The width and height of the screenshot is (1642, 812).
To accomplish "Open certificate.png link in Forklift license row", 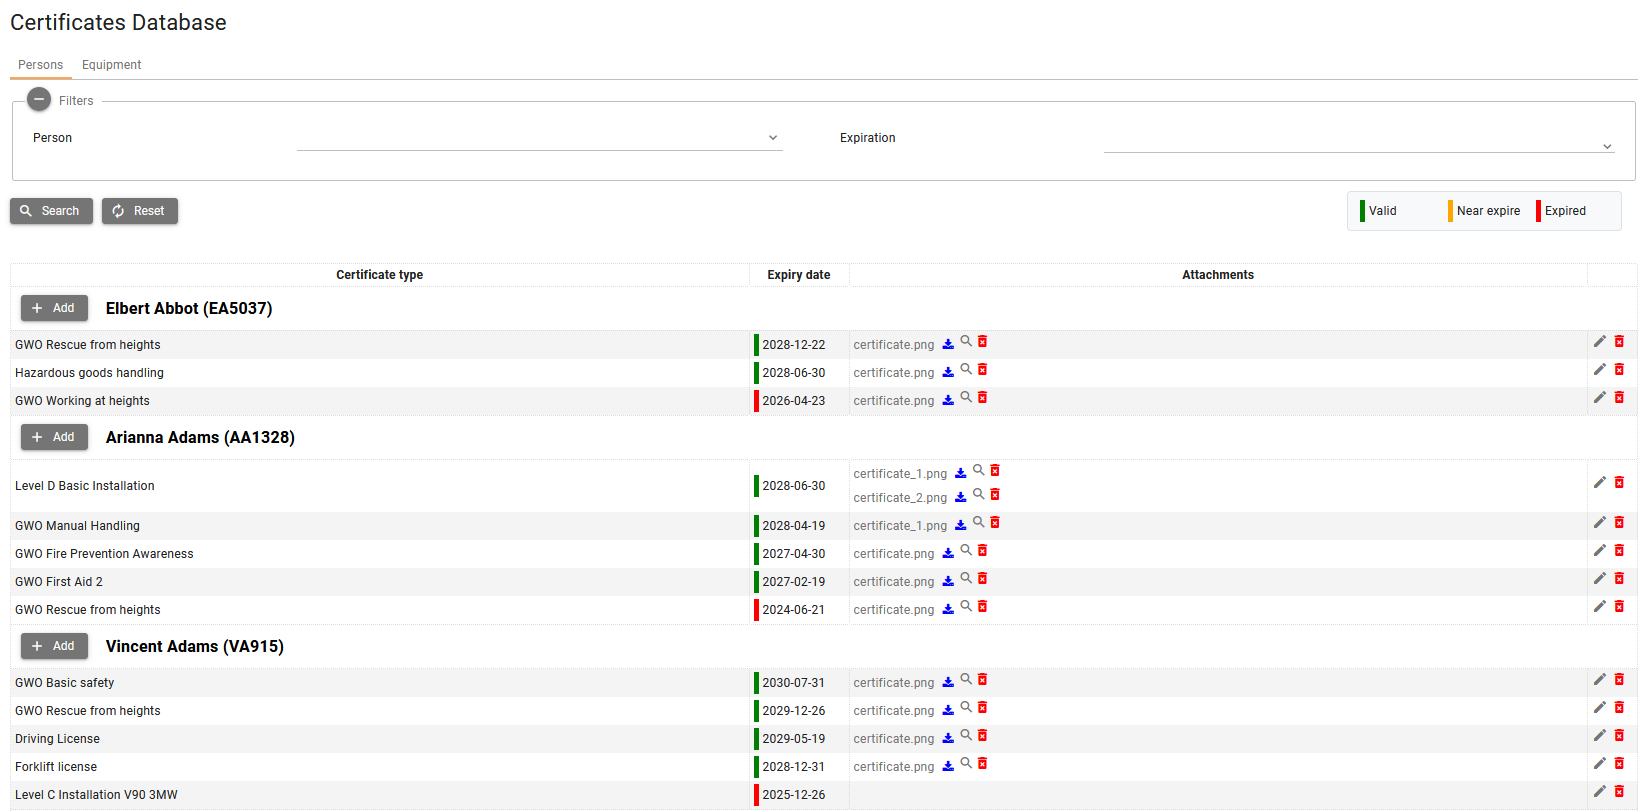I will (x=894, y=767).
